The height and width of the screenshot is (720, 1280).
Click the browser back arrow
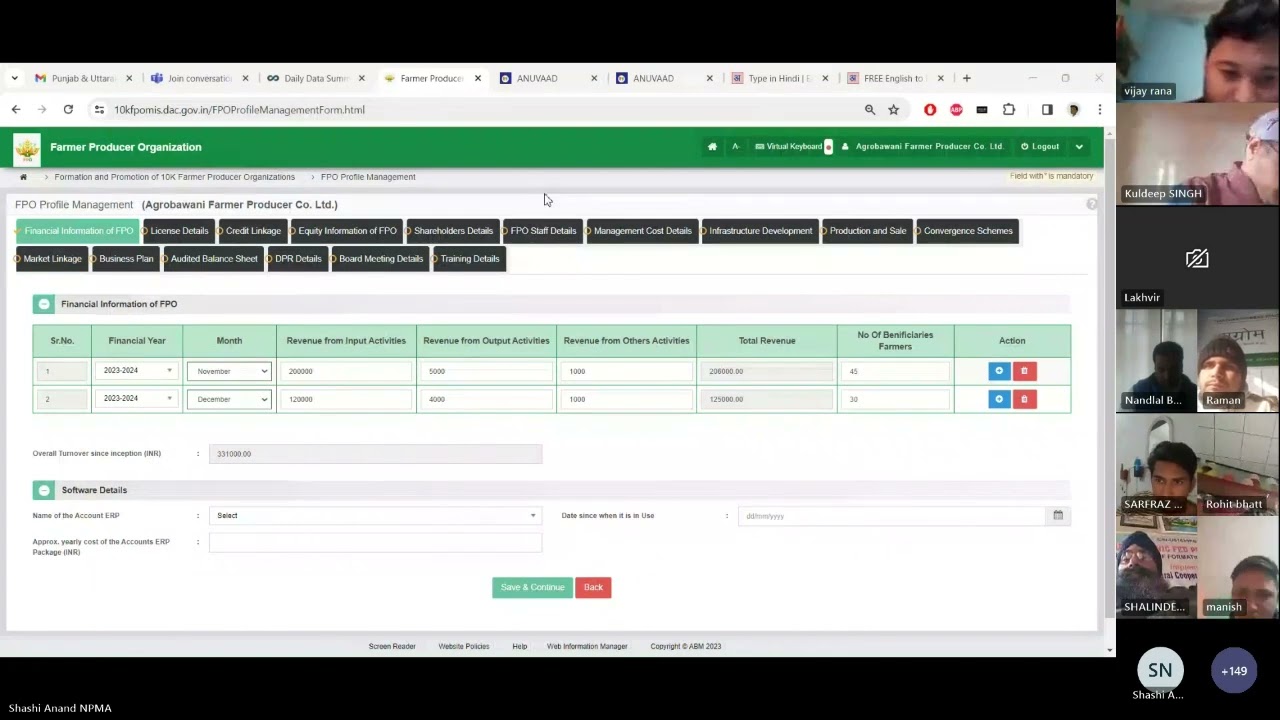[x=16, y=110]
